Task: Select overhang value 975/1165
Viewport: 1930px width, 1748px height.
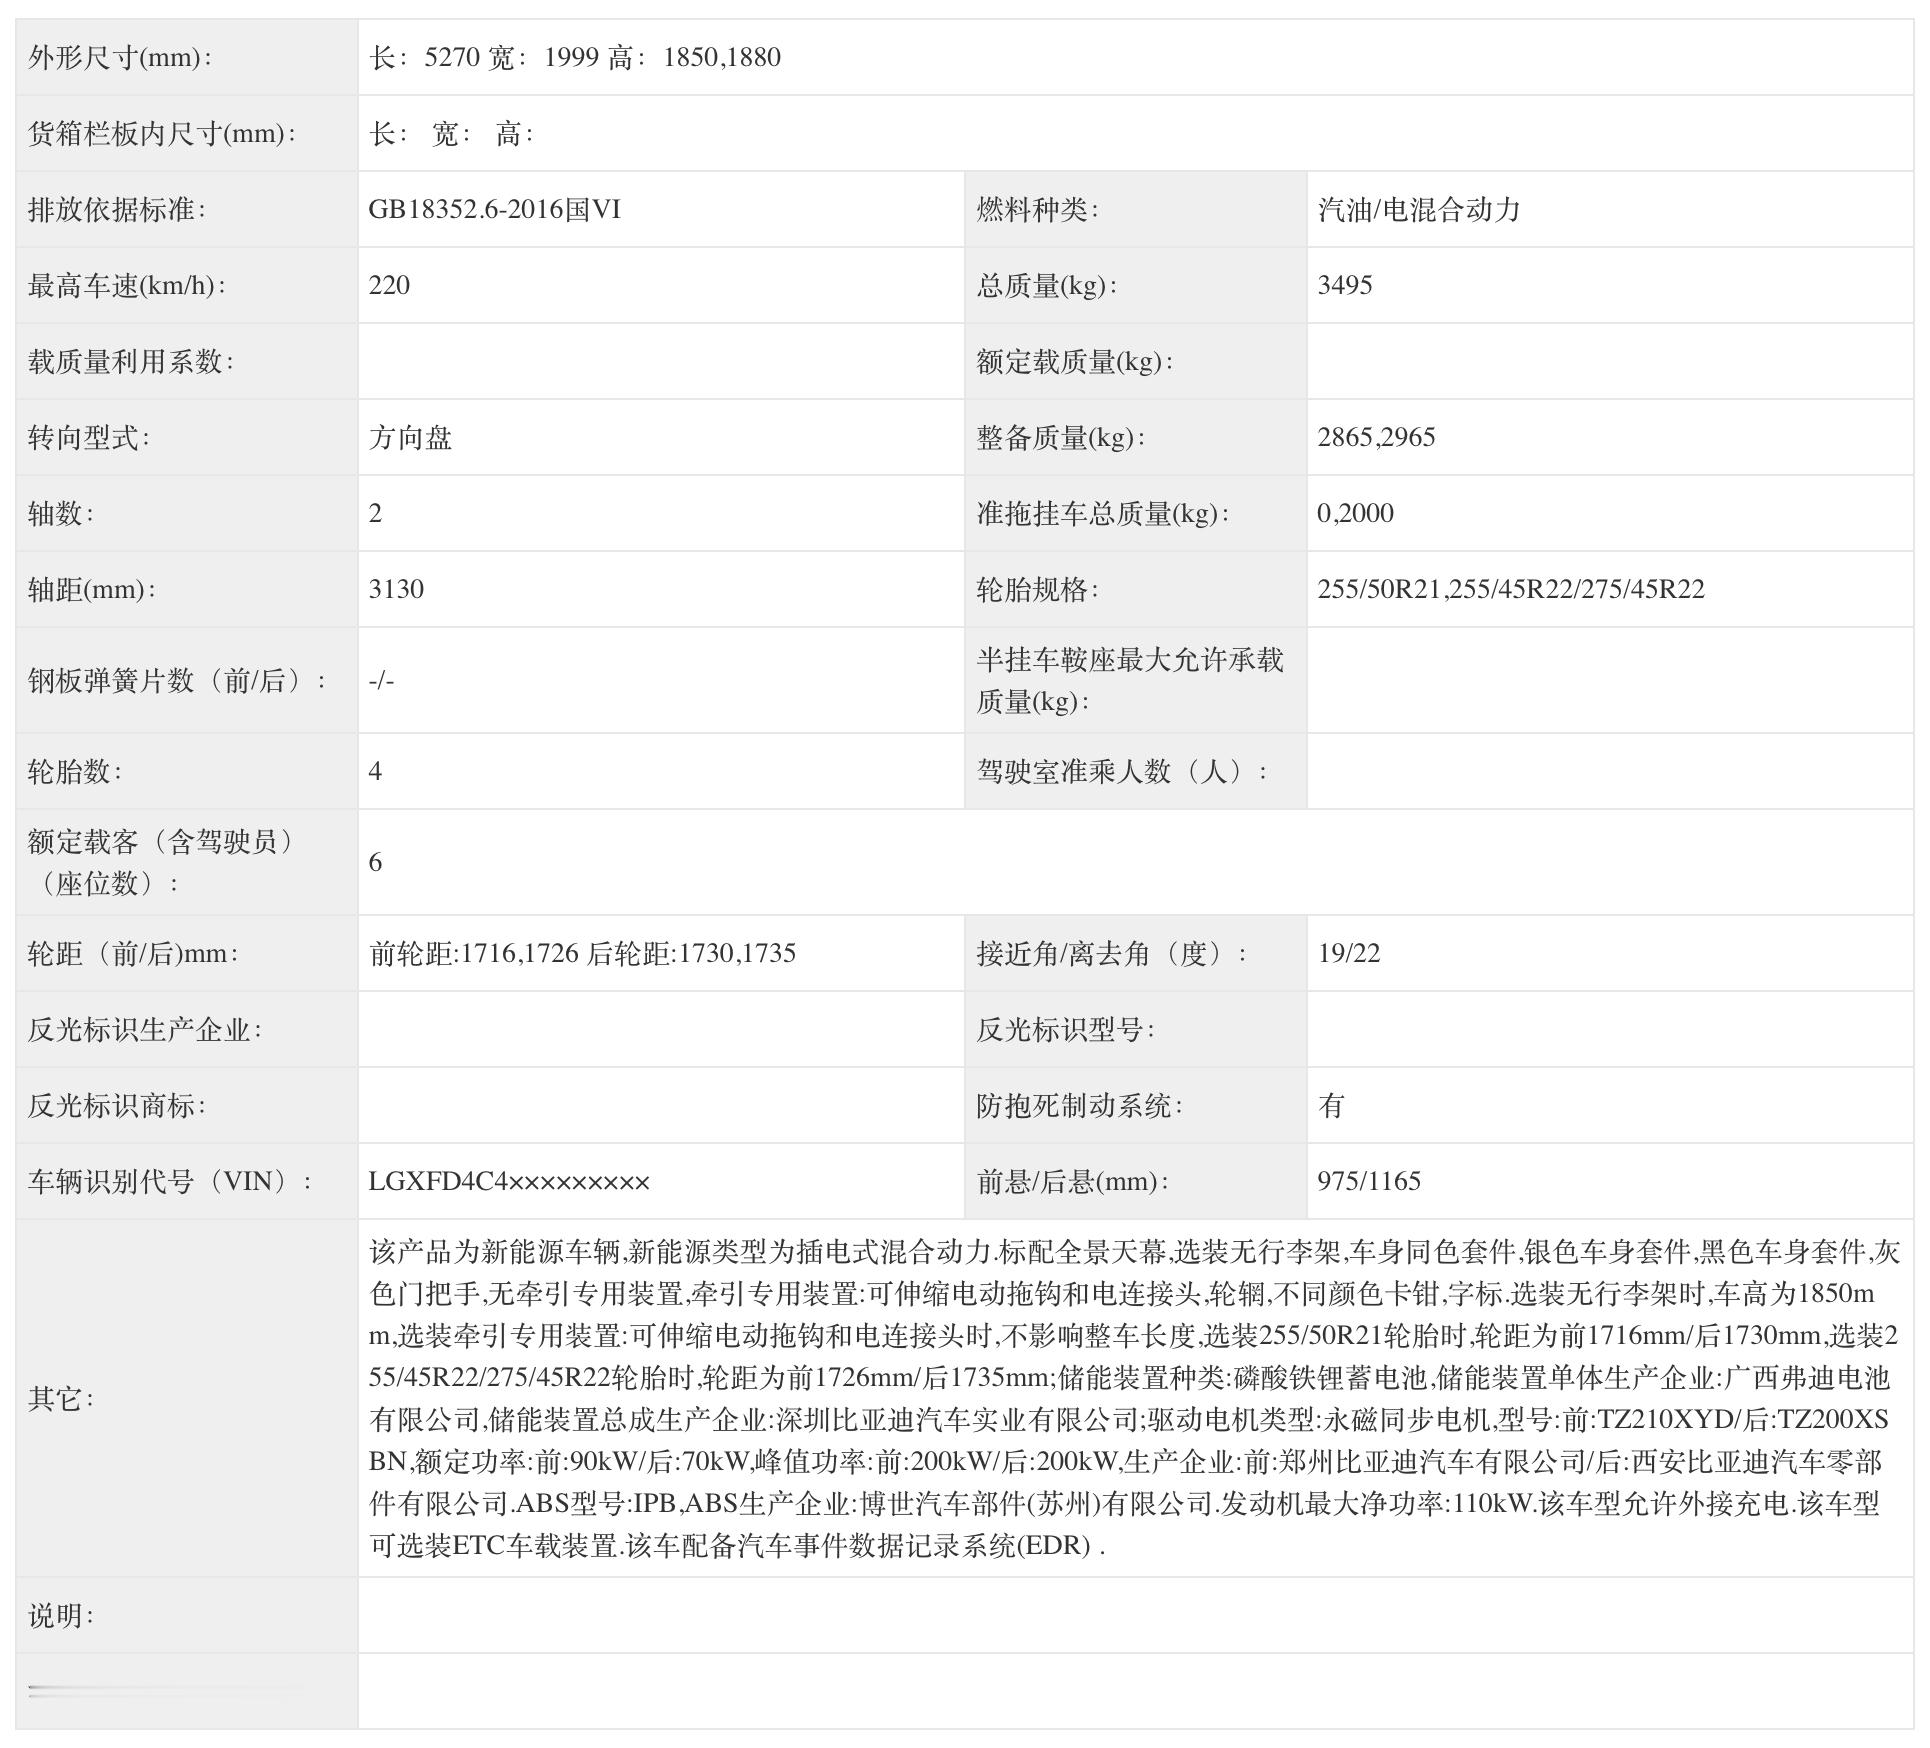Action: (1369, 1181)
